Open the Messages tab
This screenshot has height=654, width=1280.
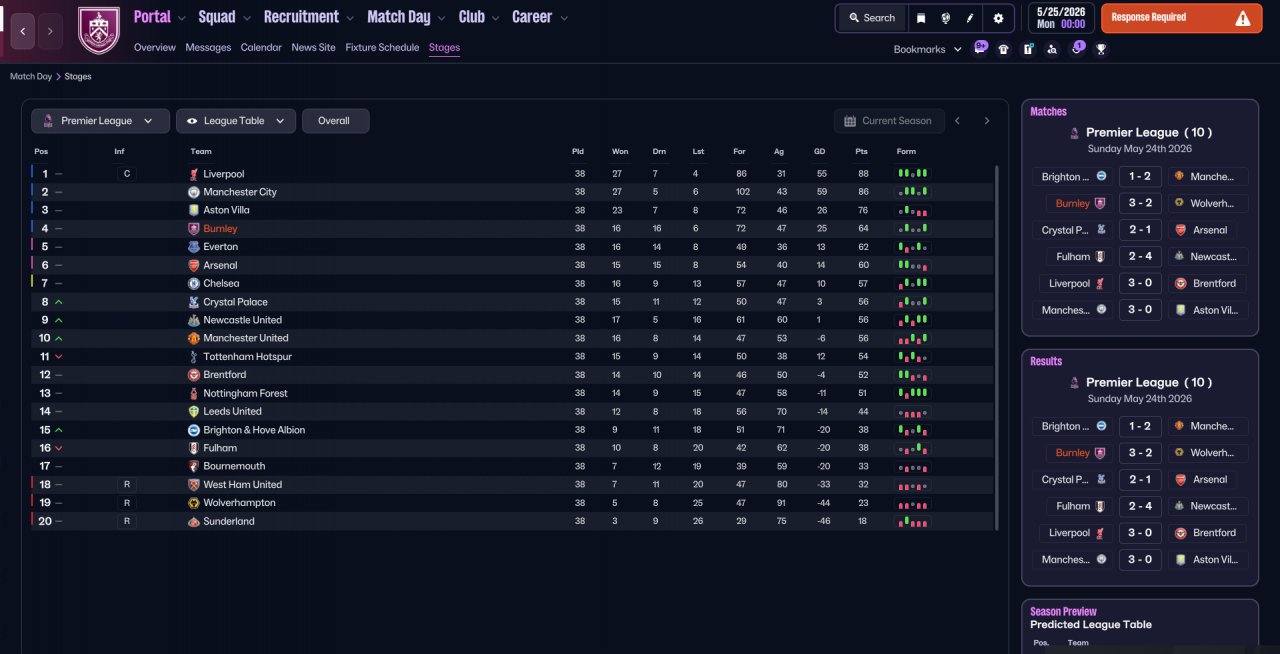(208, 47)
